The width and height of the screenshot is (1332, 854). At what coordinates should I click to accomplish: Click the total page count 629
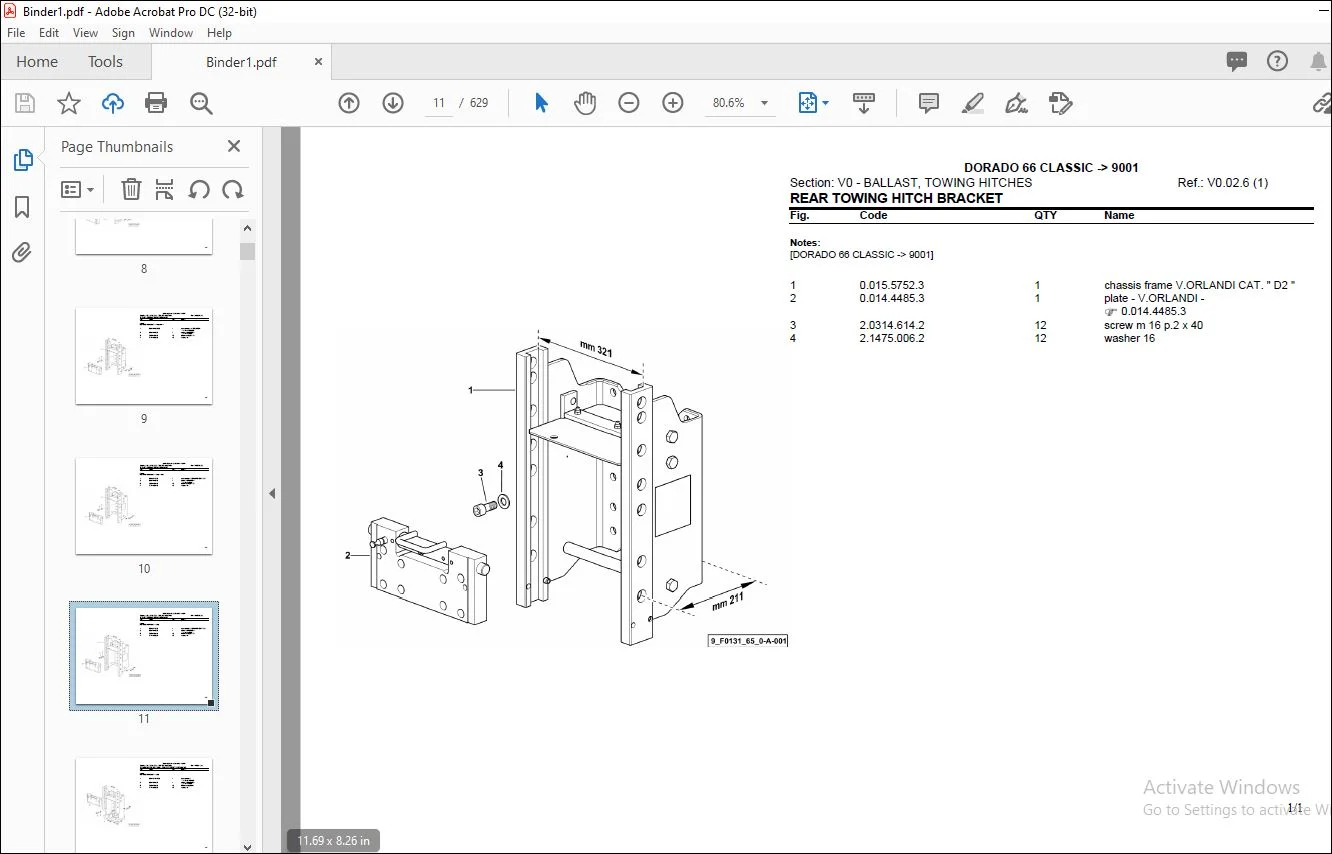pyautogui.click(x=479, y=103)
